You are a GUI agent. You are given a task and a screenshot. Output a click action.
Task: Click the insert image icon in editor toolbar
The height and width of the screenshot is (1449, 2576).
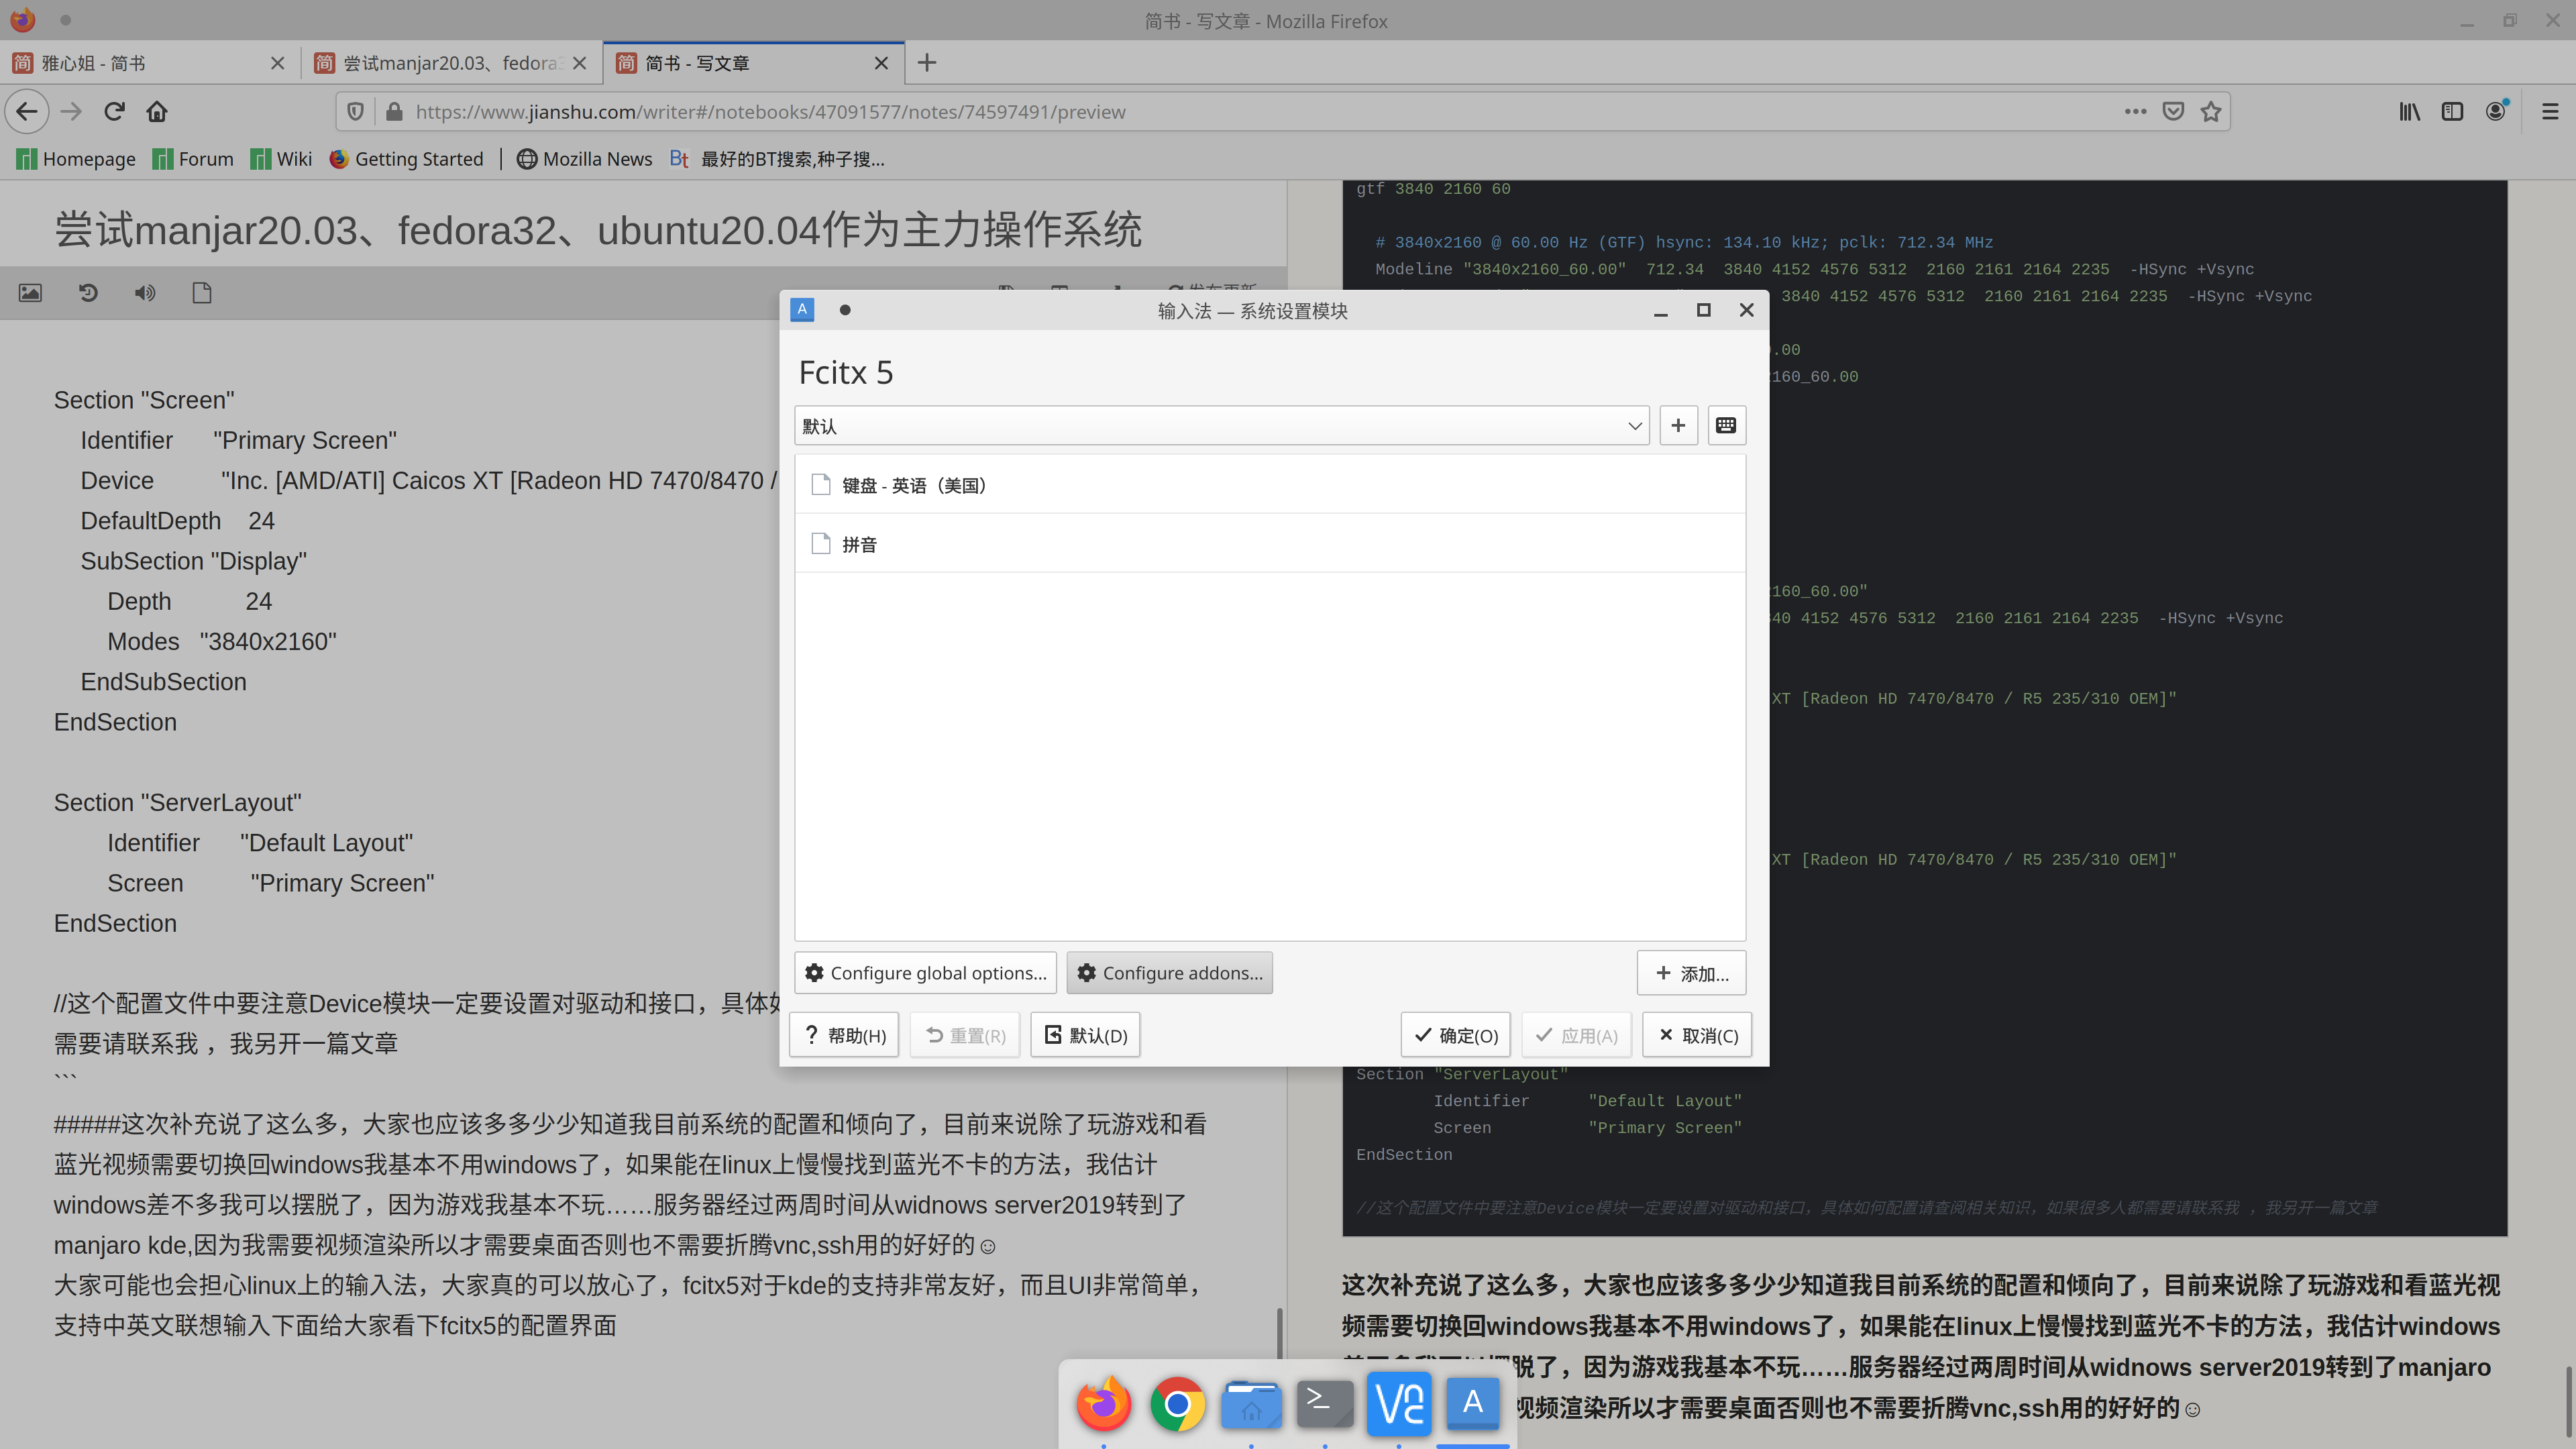pos(30,293)
